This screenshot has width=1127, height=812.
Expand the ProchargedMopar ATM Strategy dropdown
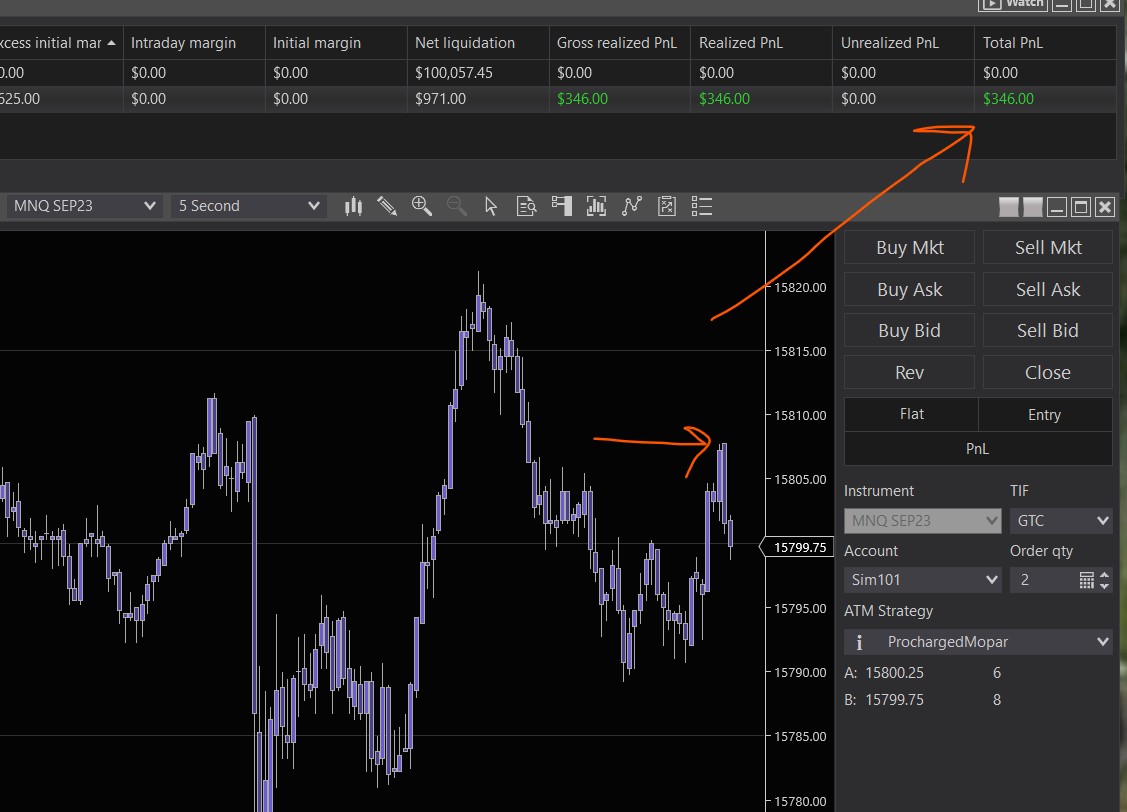(x=978, y=641)
